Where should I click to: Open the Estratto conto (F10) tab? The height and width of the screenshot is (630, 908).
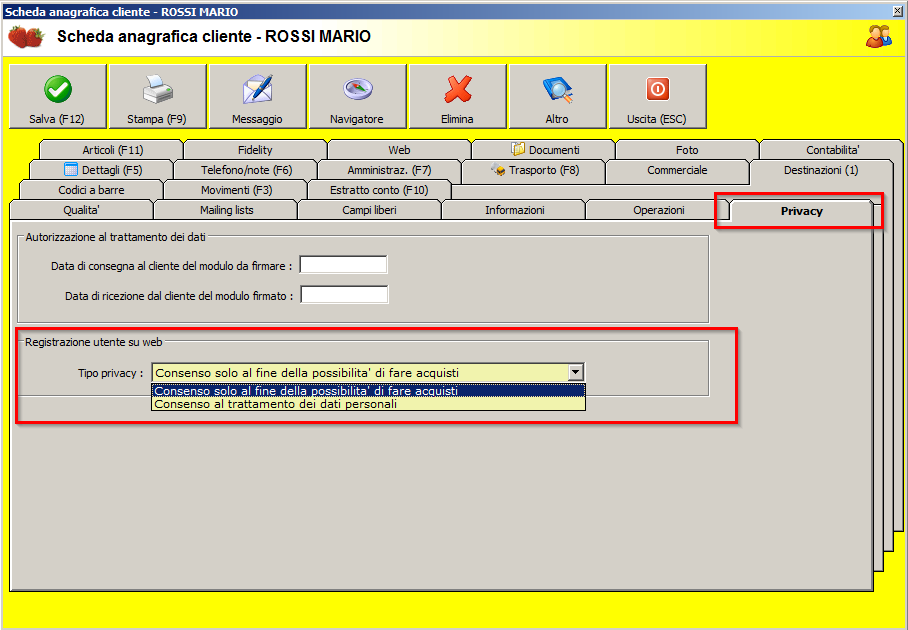379,189
